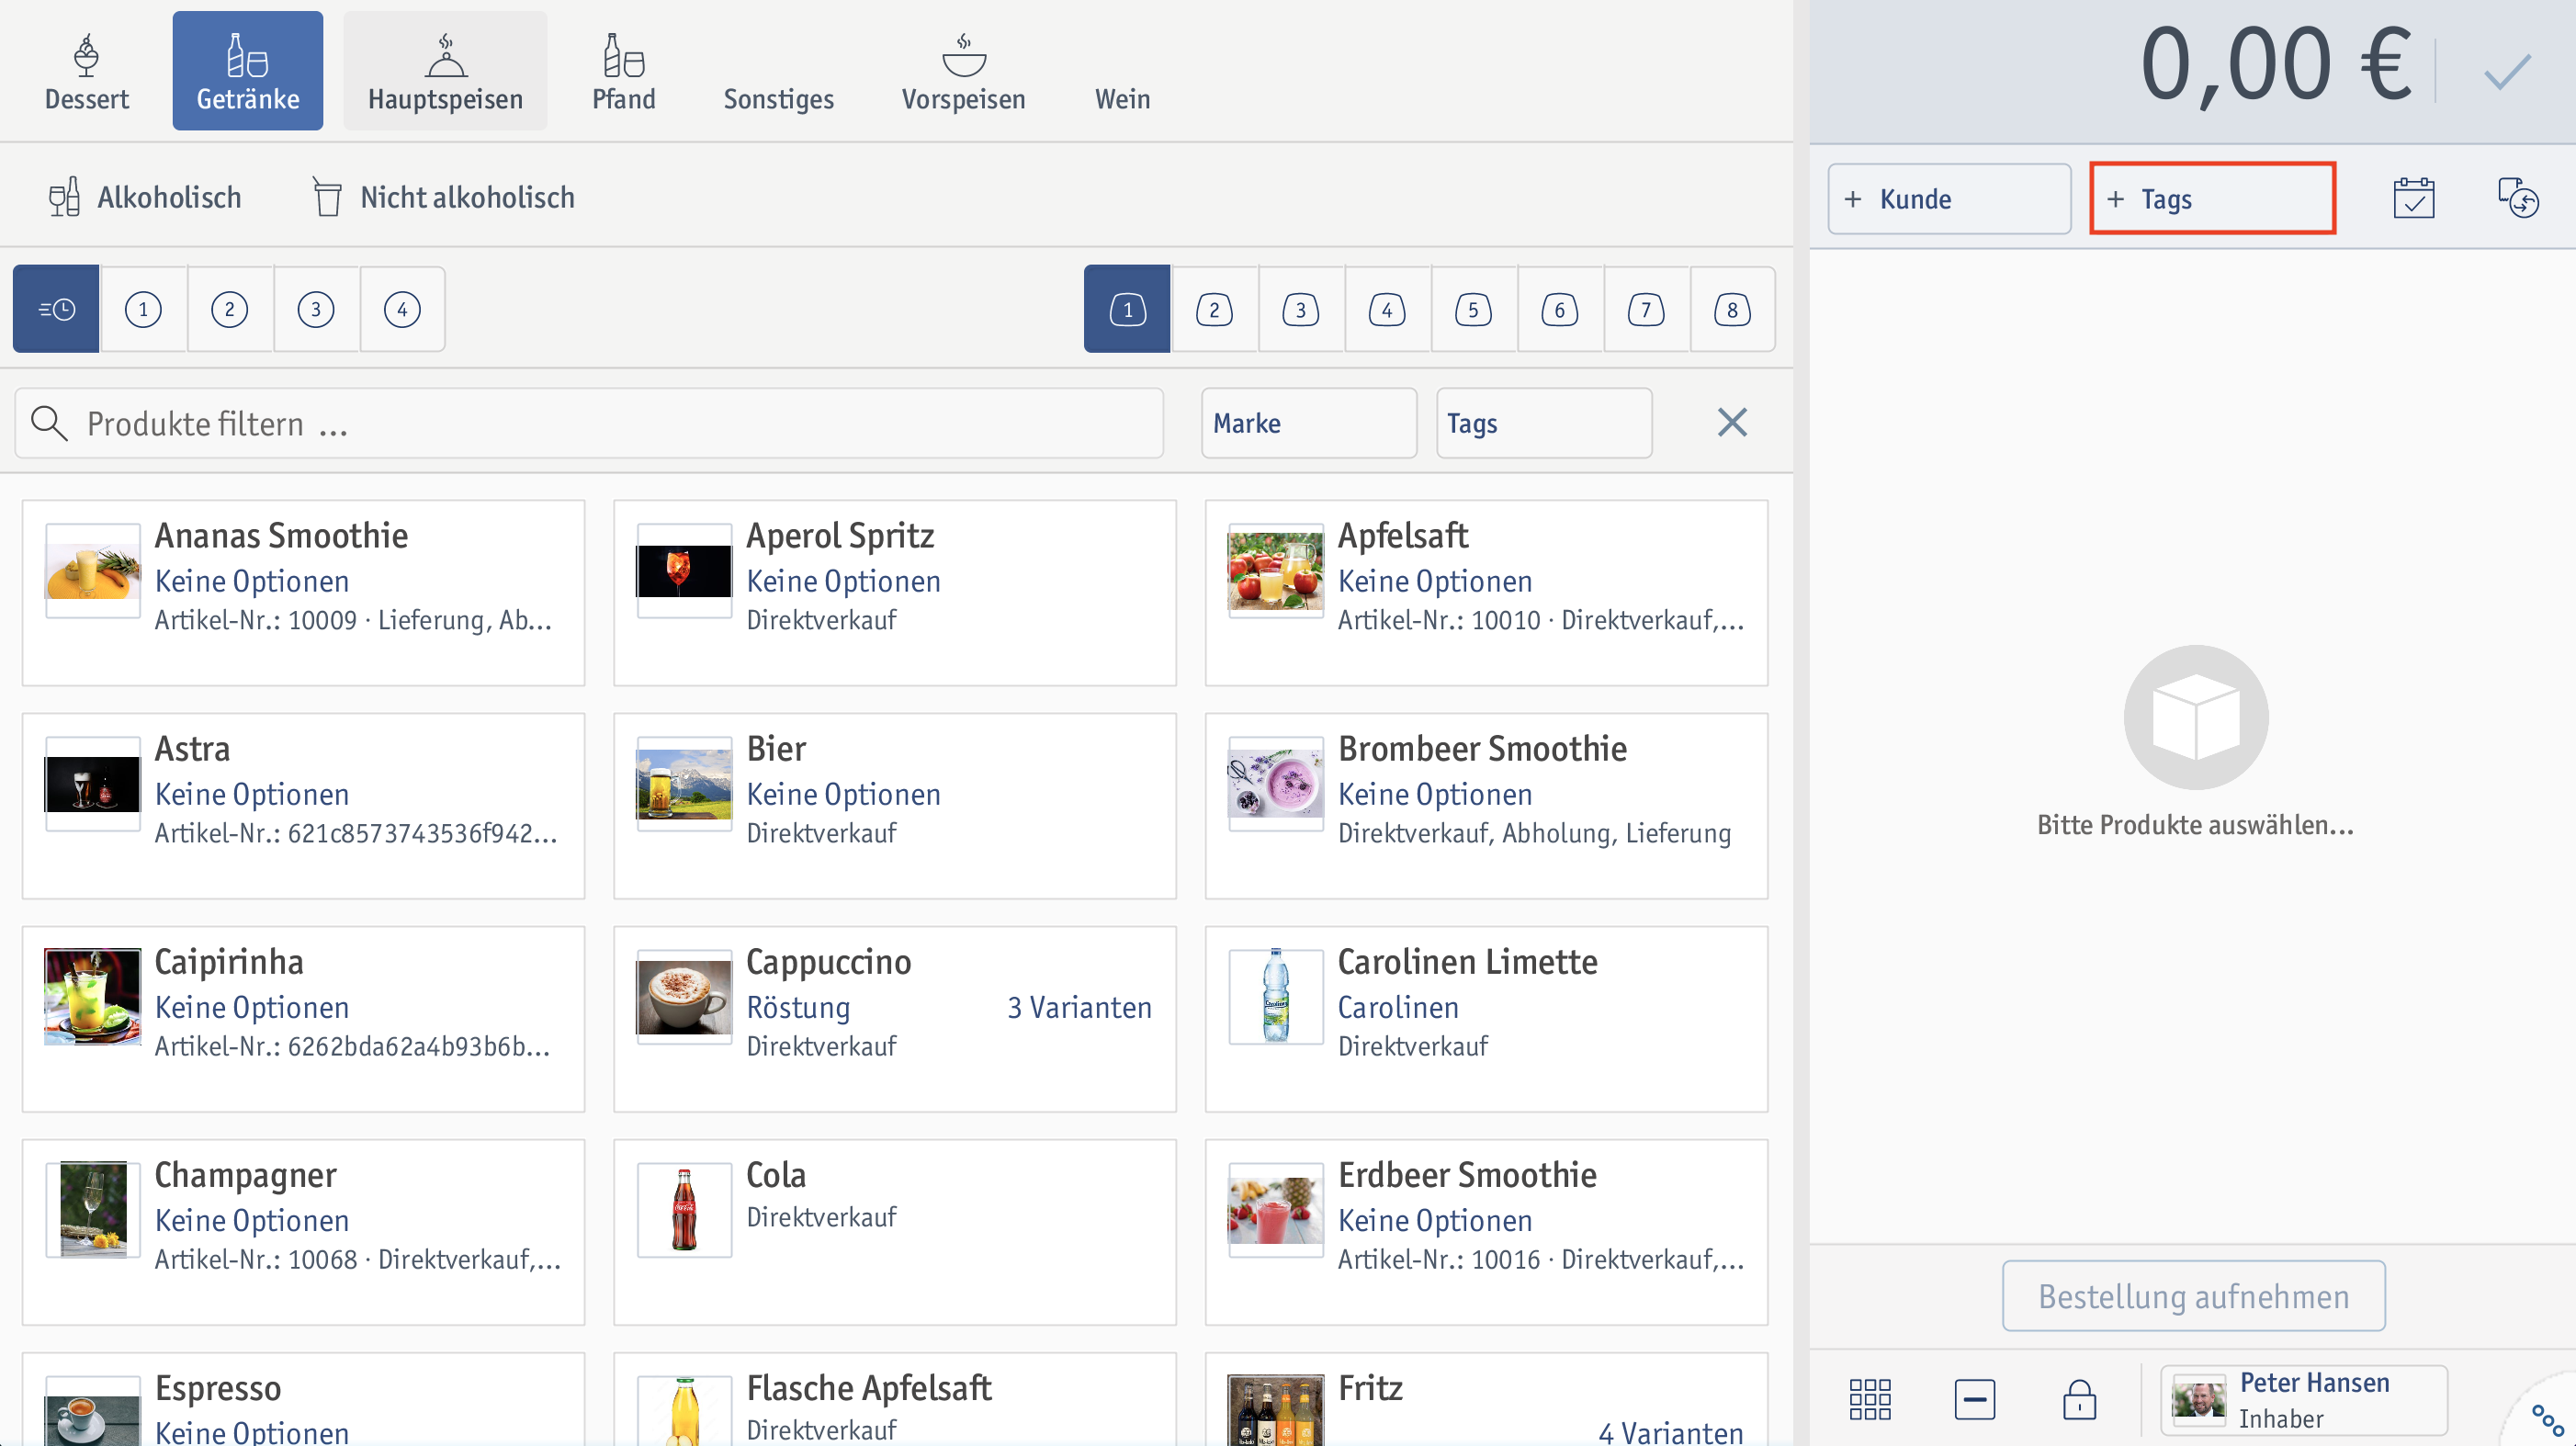The width and height of the screenshot is (2576, 1446).
Task: Select the Espresso product card
Action: [303, 1400]
